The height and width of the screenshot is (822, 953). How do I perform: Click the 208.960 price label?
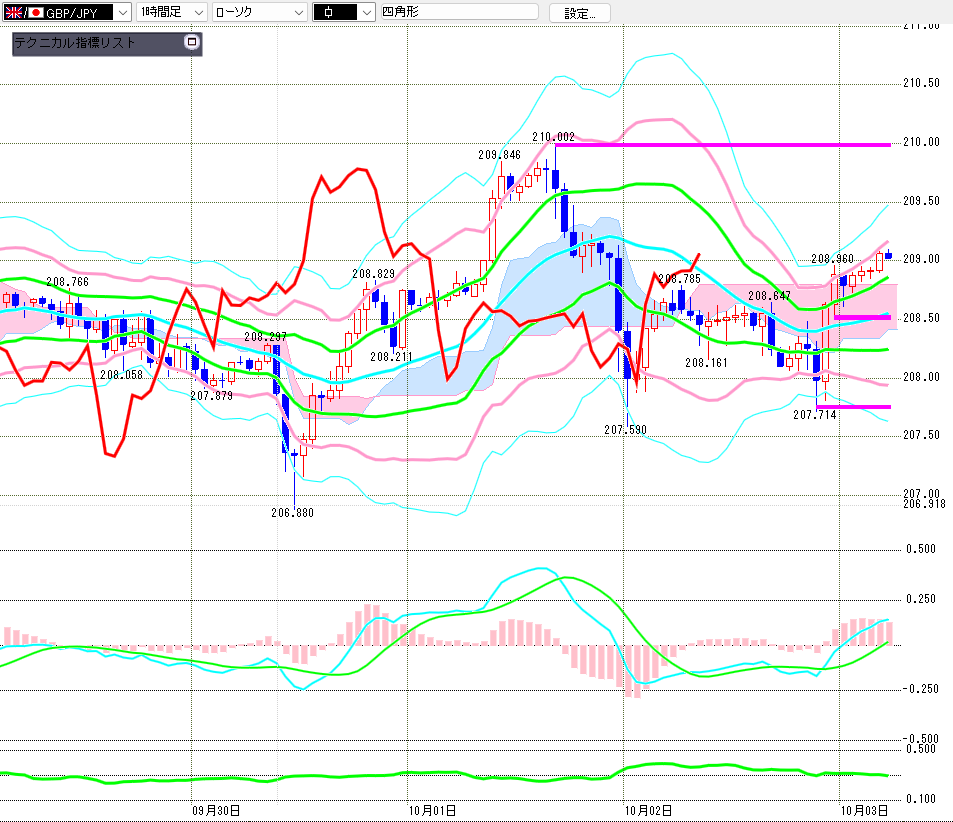(x=833, y=259)
